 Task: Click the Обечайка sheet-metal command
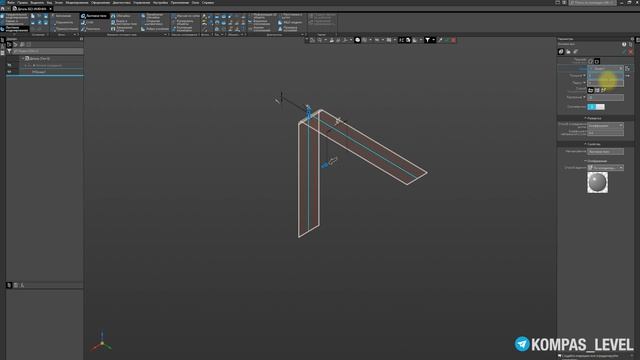pos(121,16)
